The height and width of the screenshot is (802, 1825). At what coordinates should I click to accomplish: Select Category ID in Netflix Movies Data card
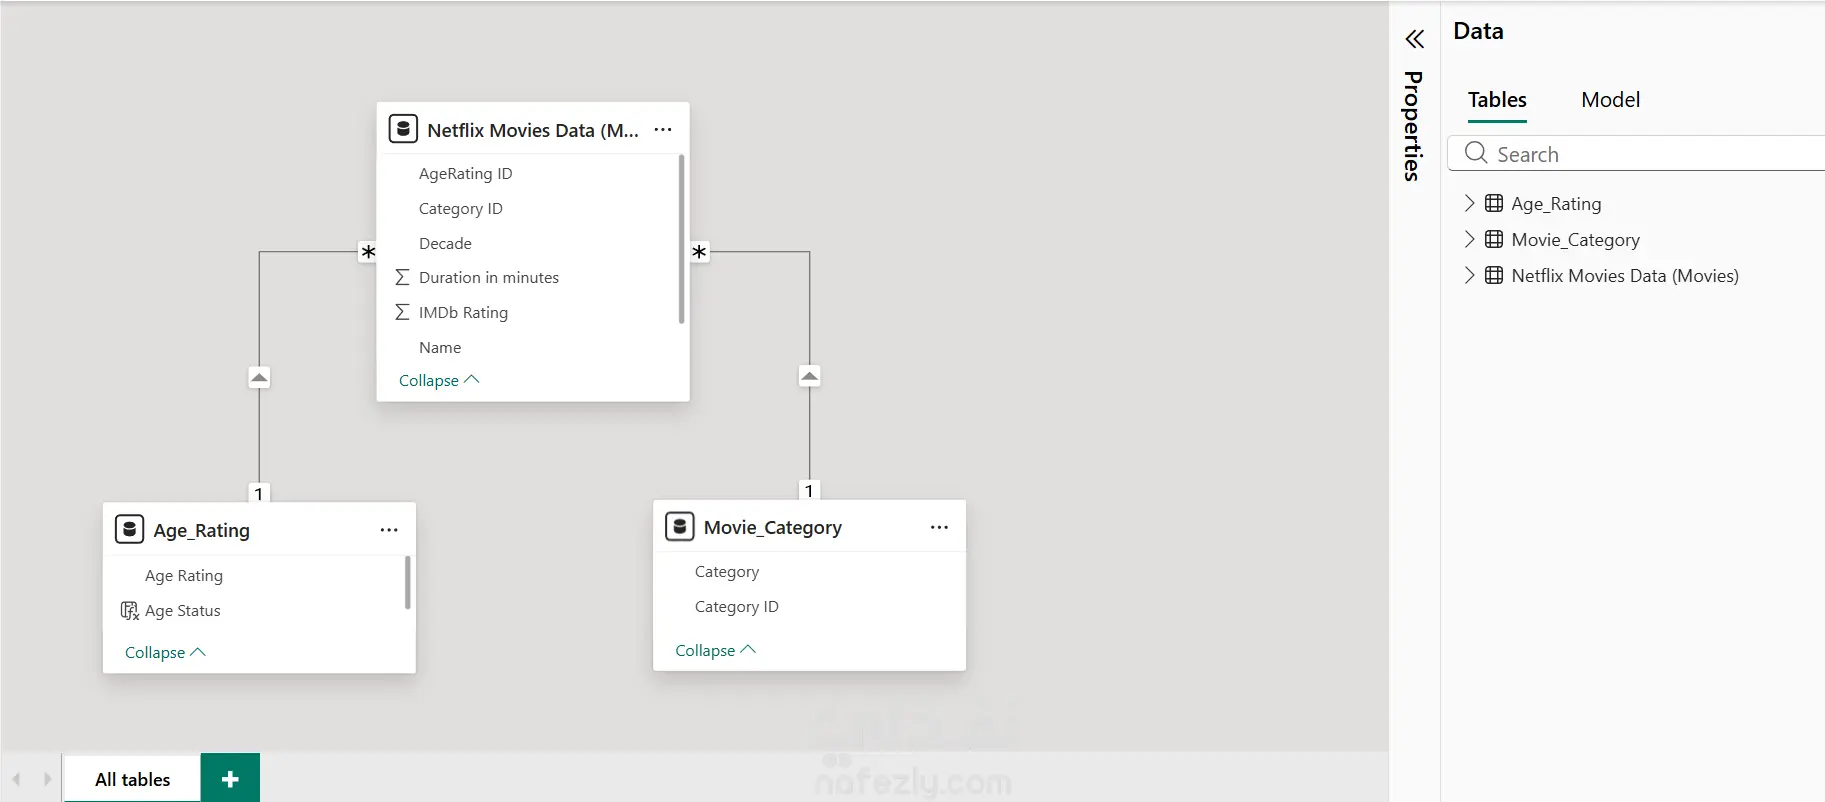coord(461,208)
